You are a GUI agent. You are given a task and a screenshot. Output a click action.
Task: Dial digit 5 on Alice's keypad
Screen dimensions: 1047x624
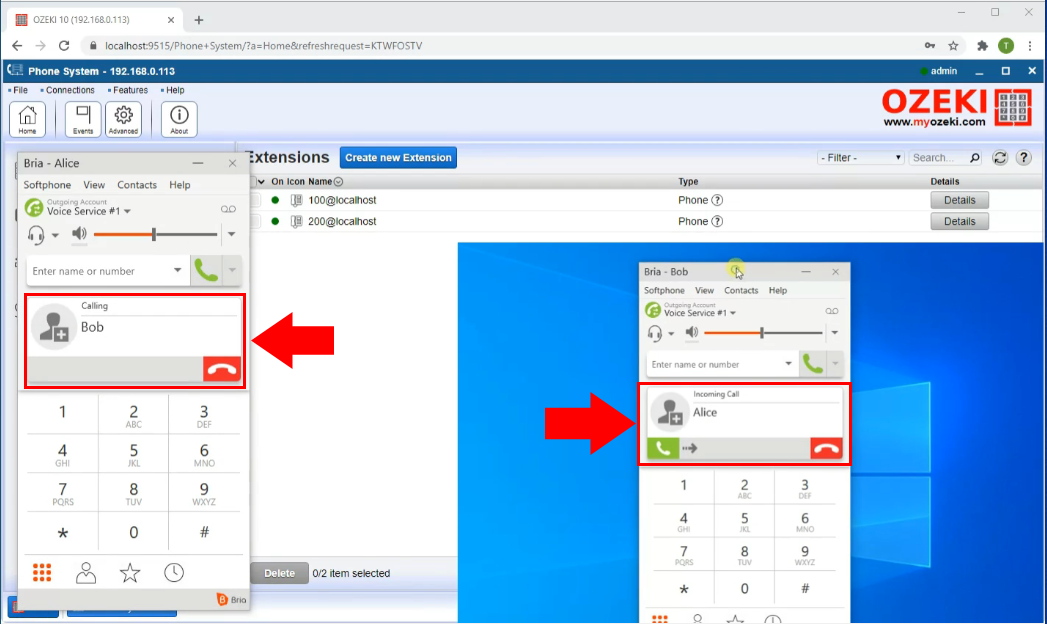tap(134, 453)
